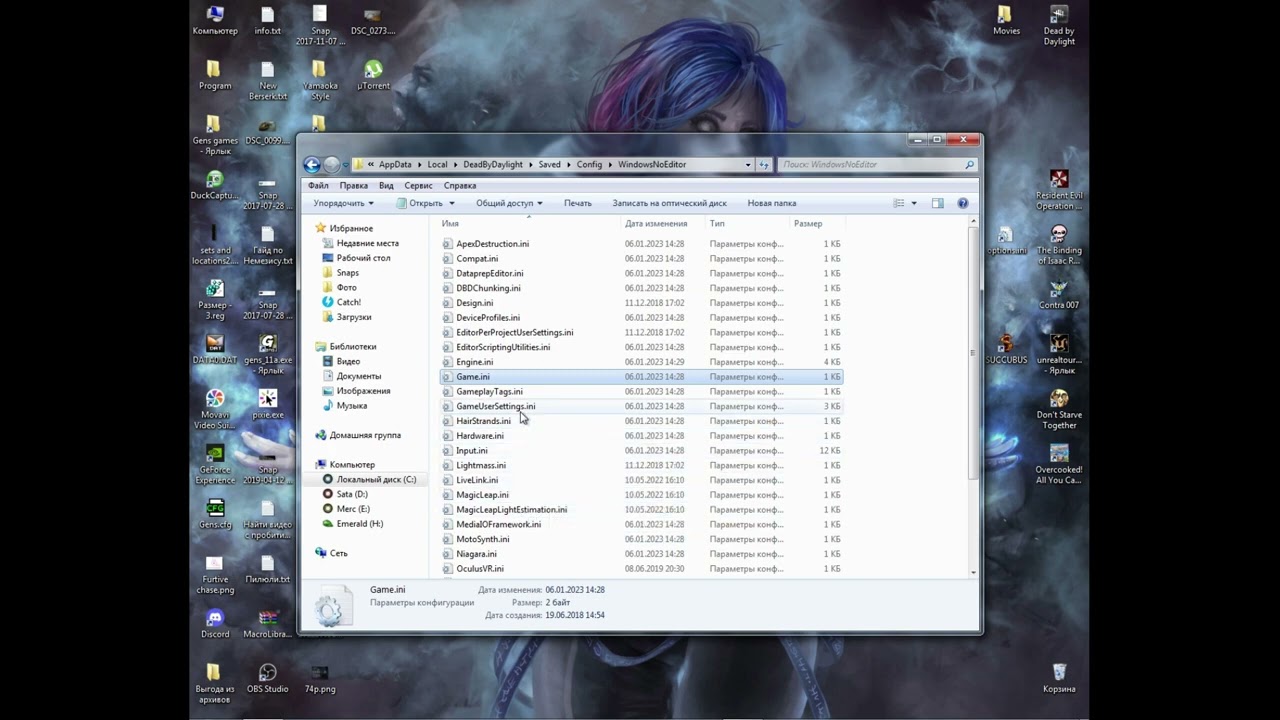Image resolution: width=1280 pixels, height=720 pixels.
Task: Sort by the Размер column header
Action: click(x=808, y=223)
